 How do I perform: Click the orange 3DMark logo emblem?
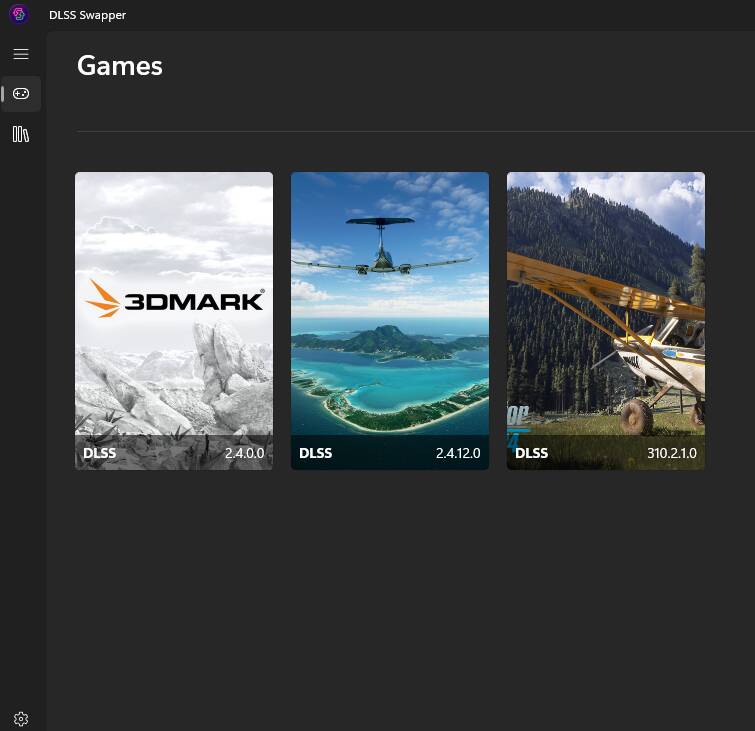(x=103, y=299)
